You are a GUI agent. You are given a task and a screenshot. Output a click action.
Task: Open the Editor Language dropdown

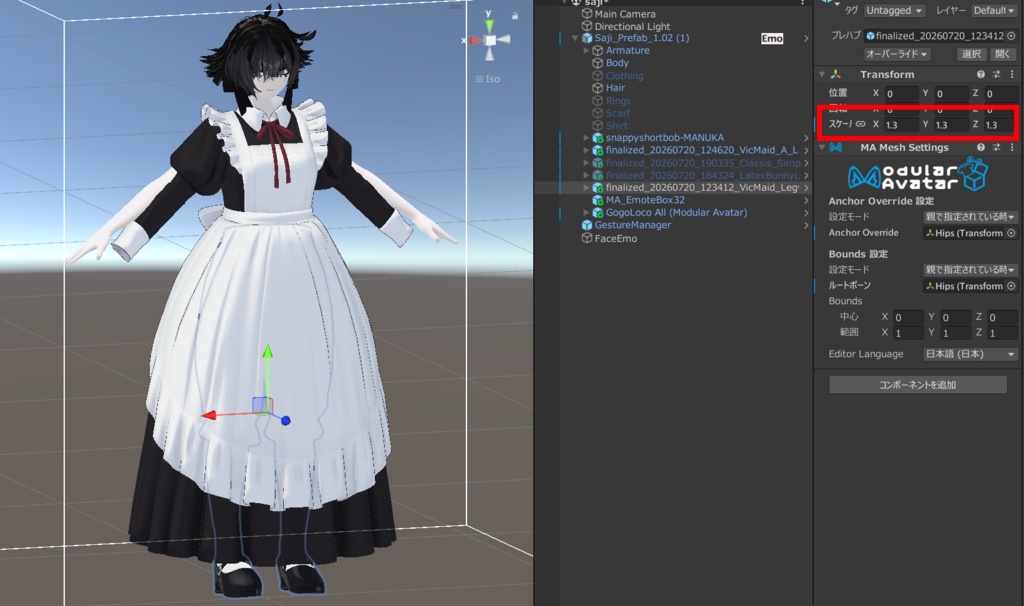(970, 354)
